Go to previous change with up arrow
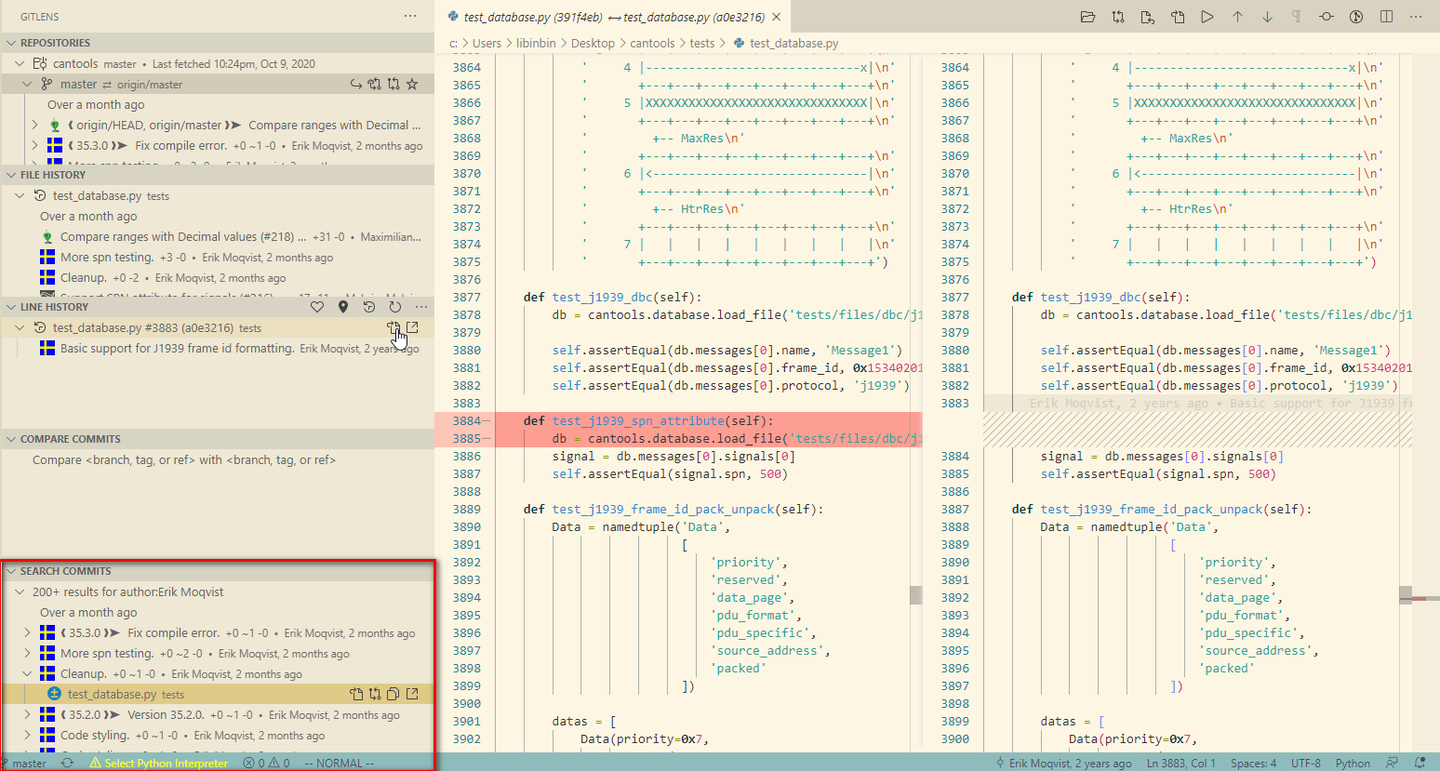The image size is (1440, 771). tap(1238, 17)
